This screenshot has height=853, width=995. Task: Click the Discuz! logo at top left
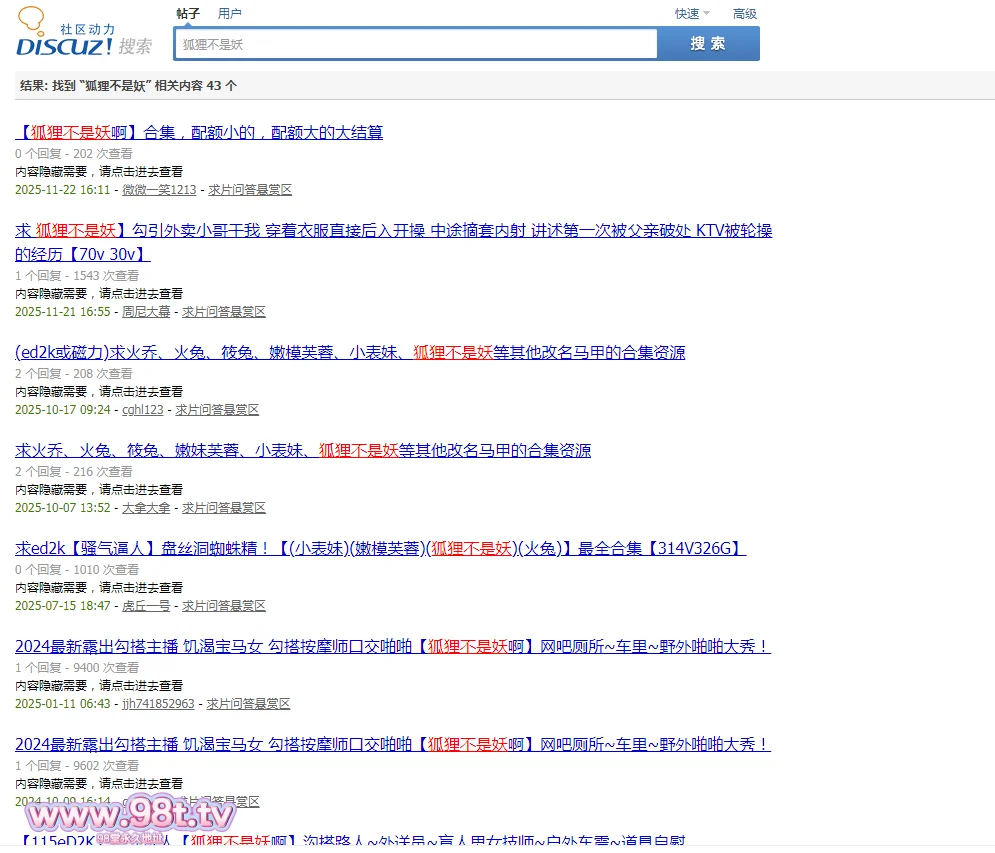tap(84, 36)
